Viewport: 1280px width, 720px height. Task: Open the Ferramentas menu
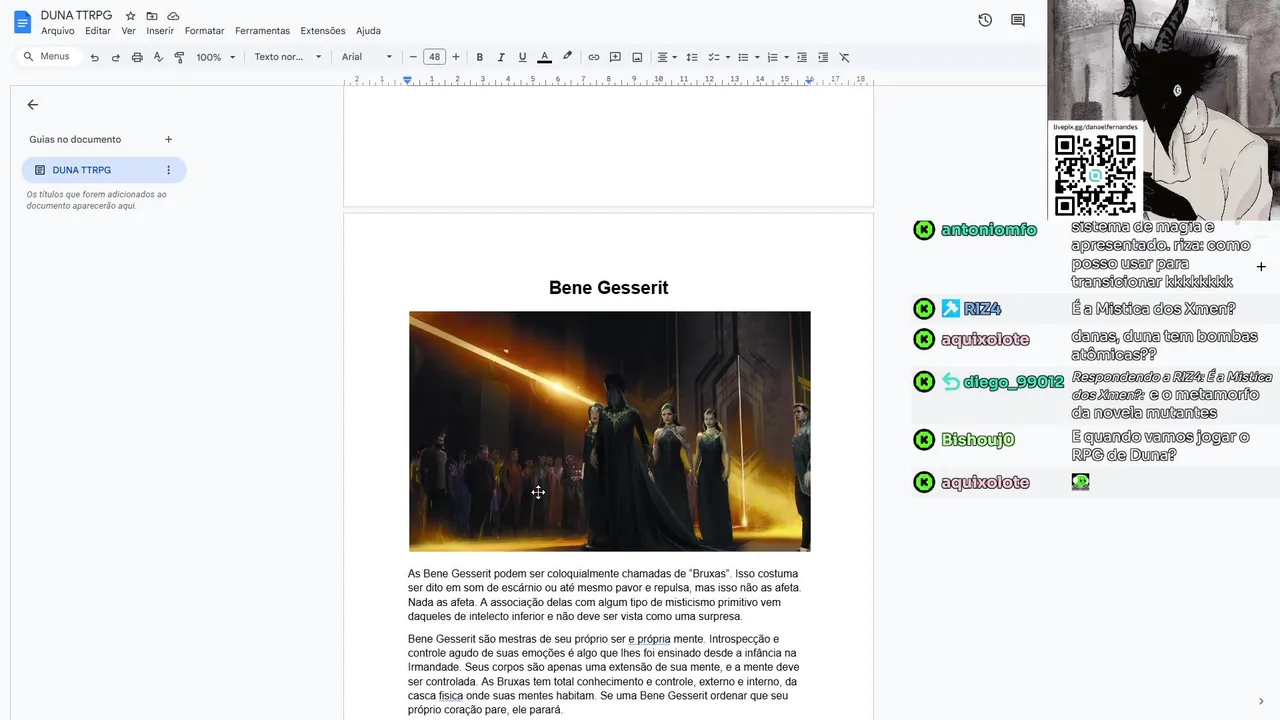(x=262, y=31)
